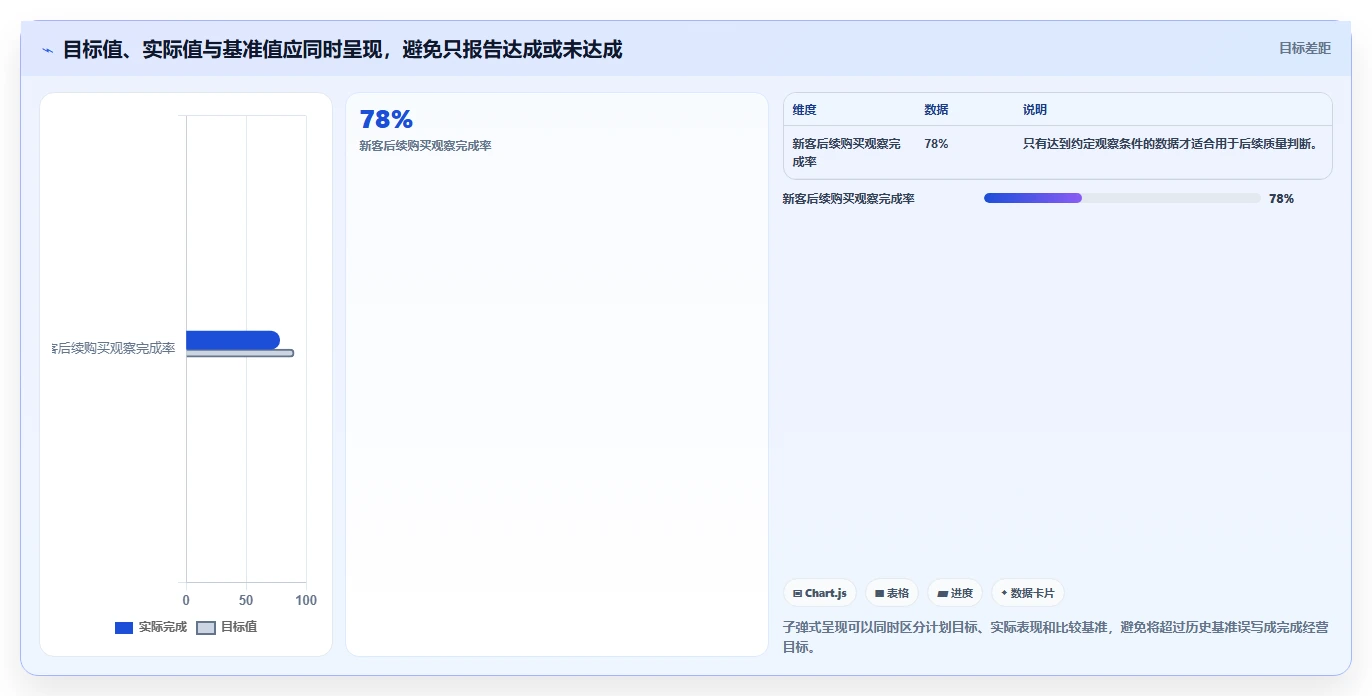The image size is (1372, 696).
Task: Select the 数据卡片 tag chip
Action: click(1028, 593)
